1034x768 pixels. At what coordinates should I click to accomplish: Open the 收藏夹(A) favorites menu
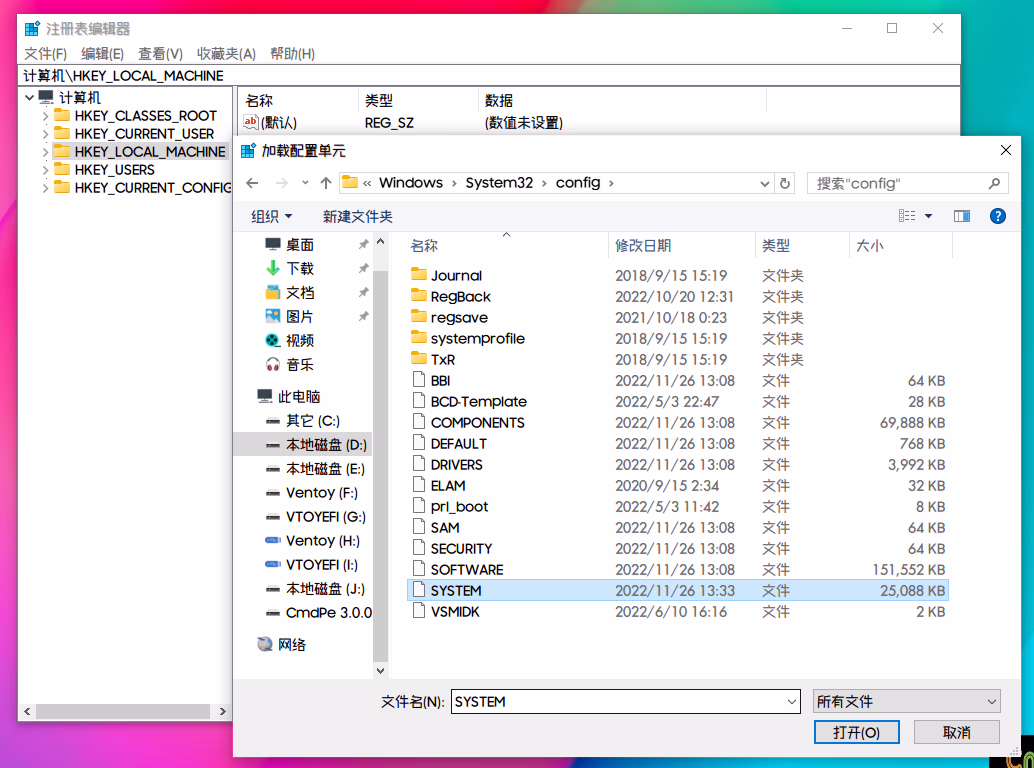click(226, 54)
